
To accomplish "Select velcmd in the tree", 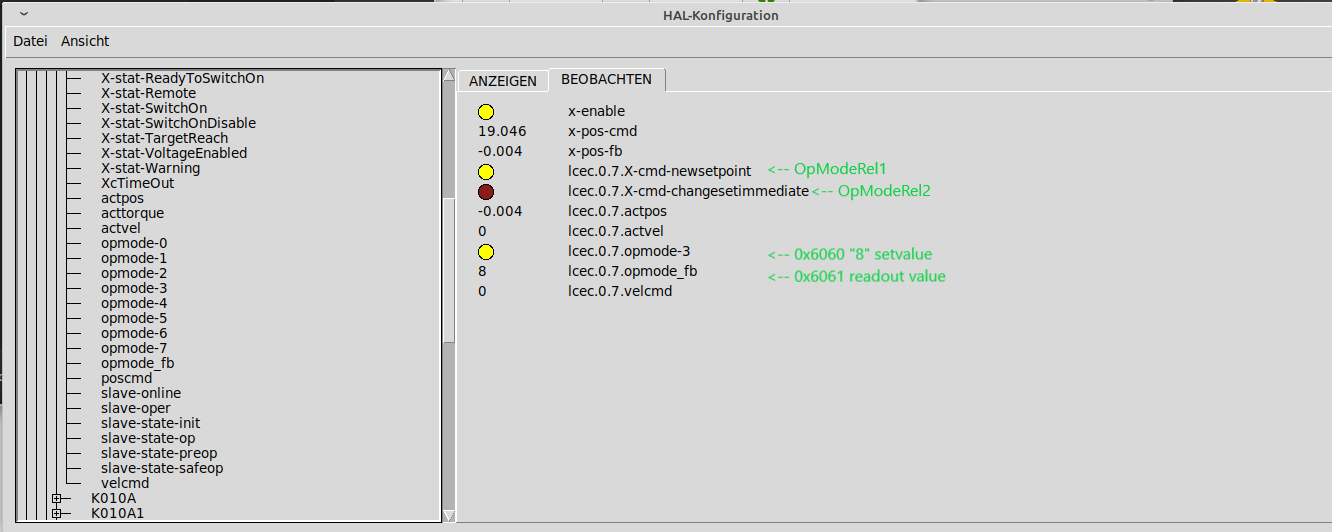I will [125, 483].
